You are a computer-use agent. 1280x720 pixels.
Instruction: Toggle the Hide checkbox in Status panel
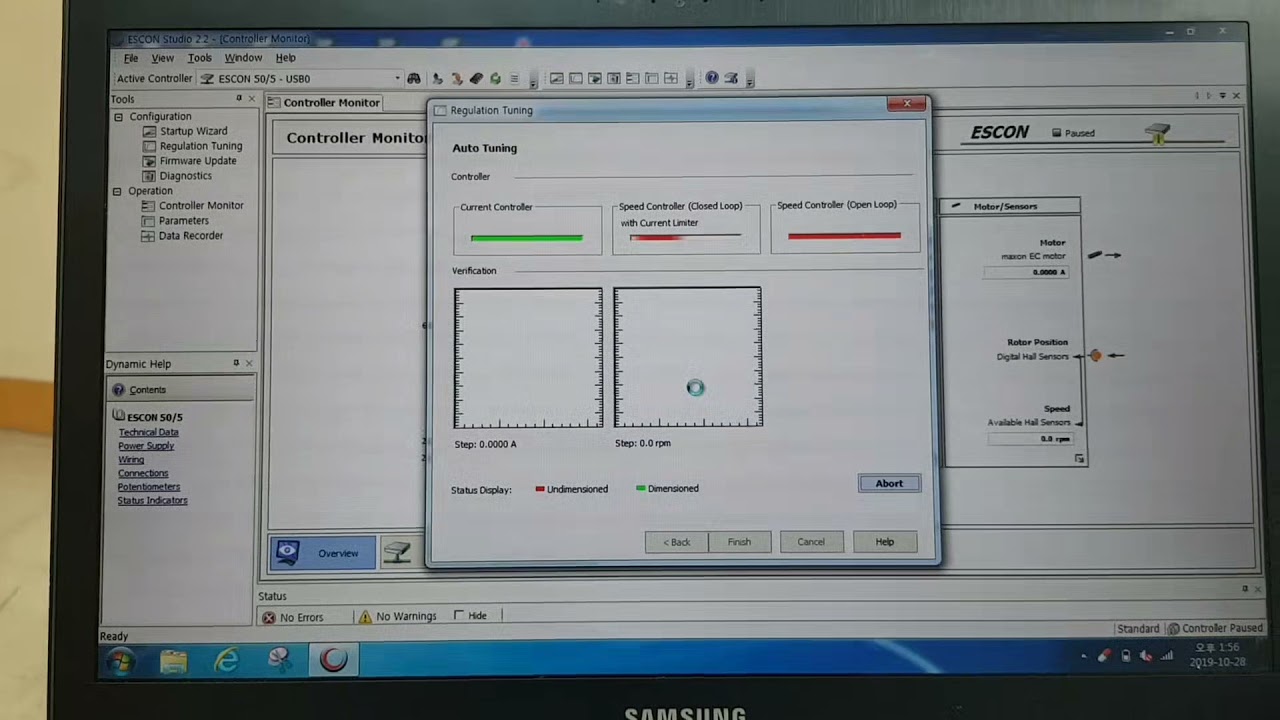coord(459,616)
